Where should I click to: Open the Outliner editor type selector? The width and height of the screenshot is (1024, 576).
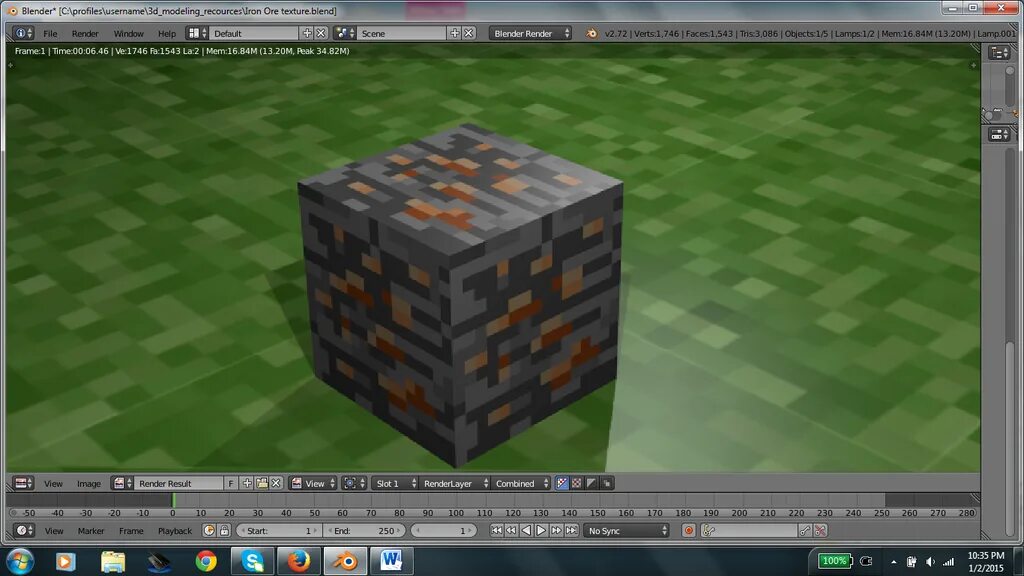pos(999,53)
